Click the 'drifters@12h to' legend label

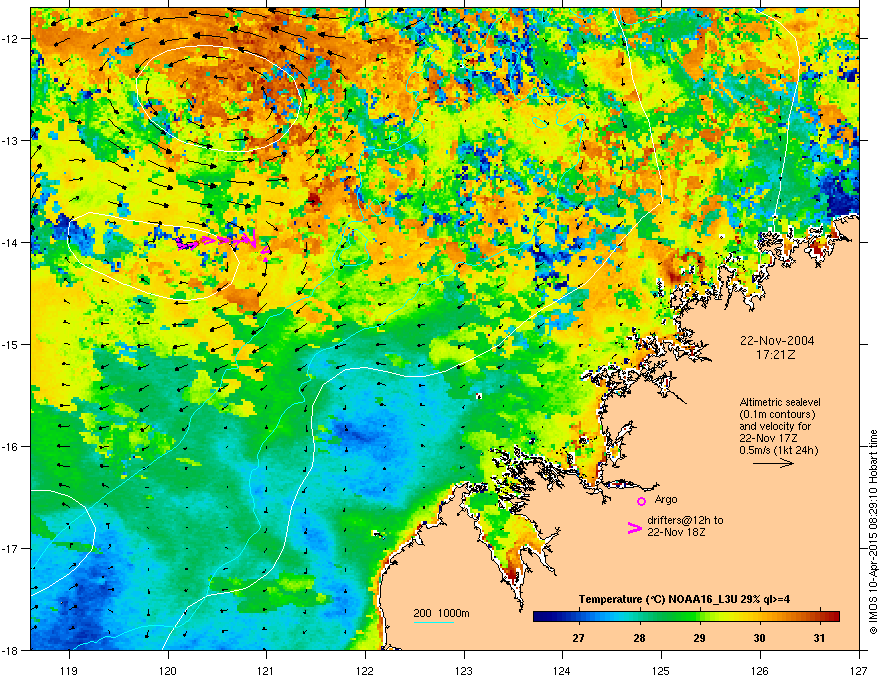coord(685,520)
